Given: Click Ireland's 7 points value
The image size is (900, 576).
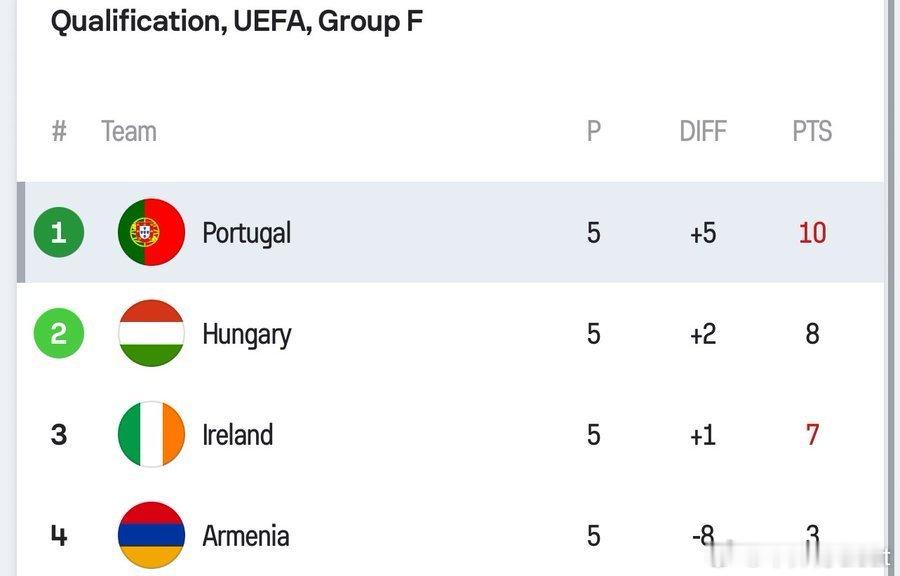Looking at the screenshot, I should 812,435.
